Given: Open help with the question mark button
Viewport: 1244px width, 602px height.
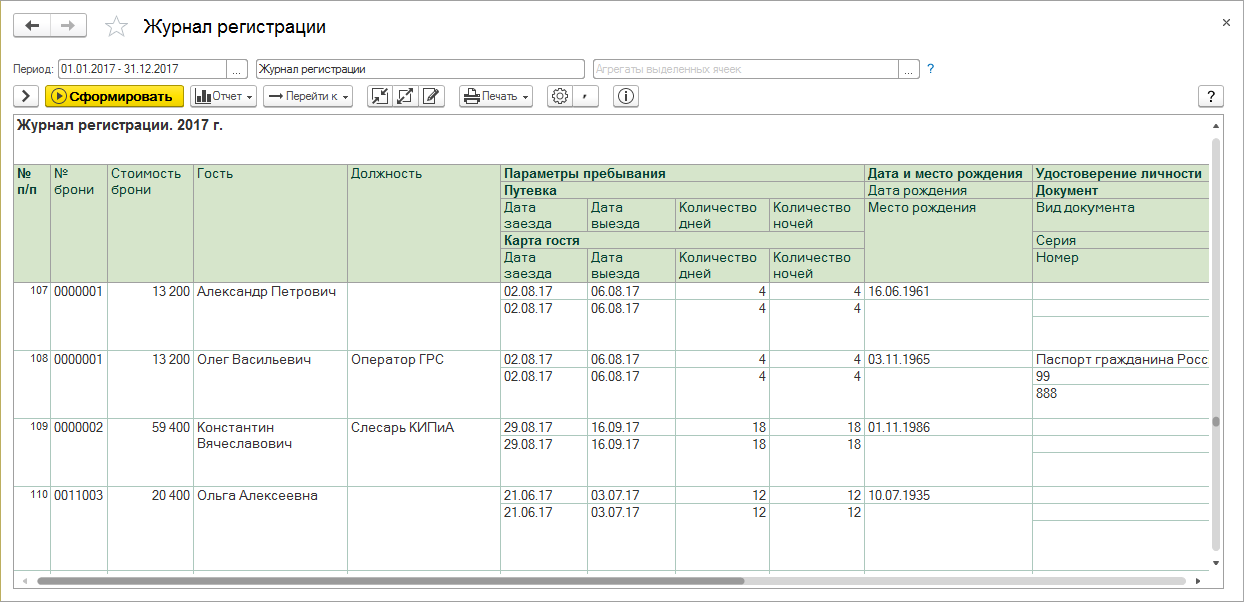Looking at the screenshot, I should click(x=1211, y=96).
